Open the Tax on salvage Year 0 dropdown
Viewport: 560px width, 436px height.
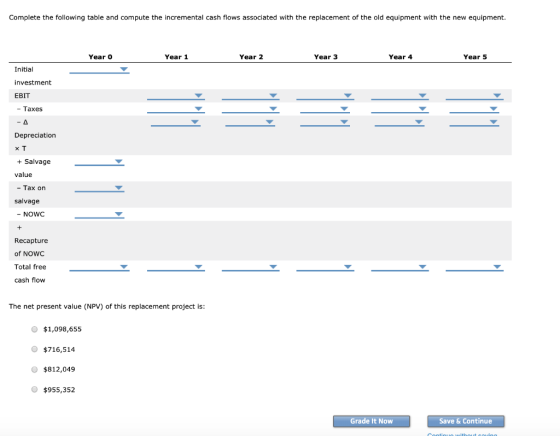tap(99, 188)
